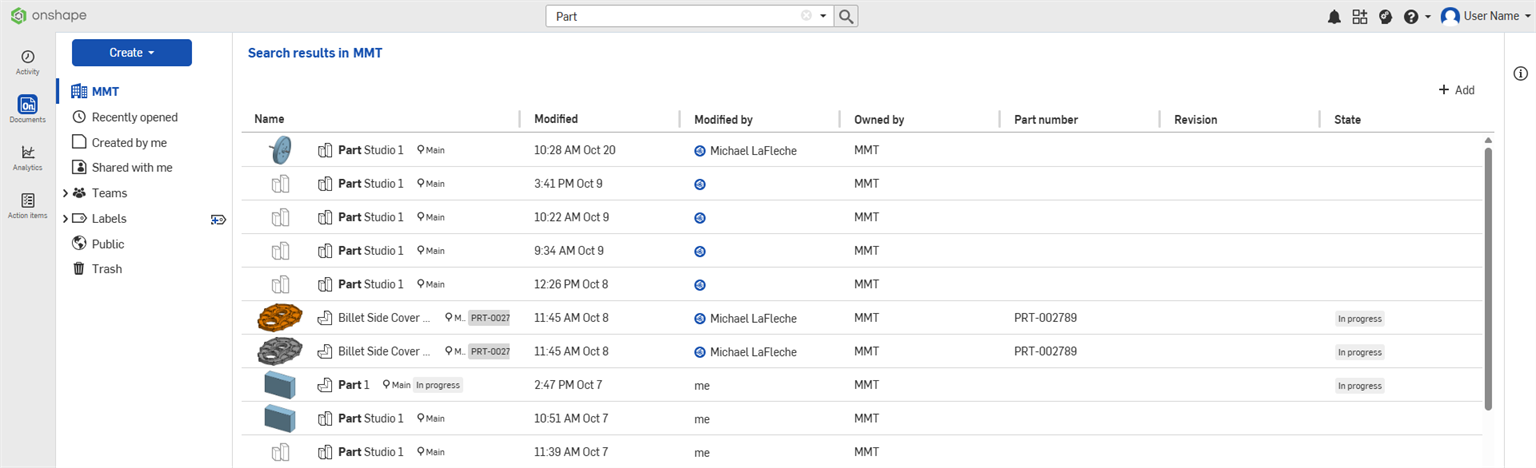Open the Activity page in the sidebar
Image resolution: width=1536 pixels, height=468 pixels.
tap(28, 62)
